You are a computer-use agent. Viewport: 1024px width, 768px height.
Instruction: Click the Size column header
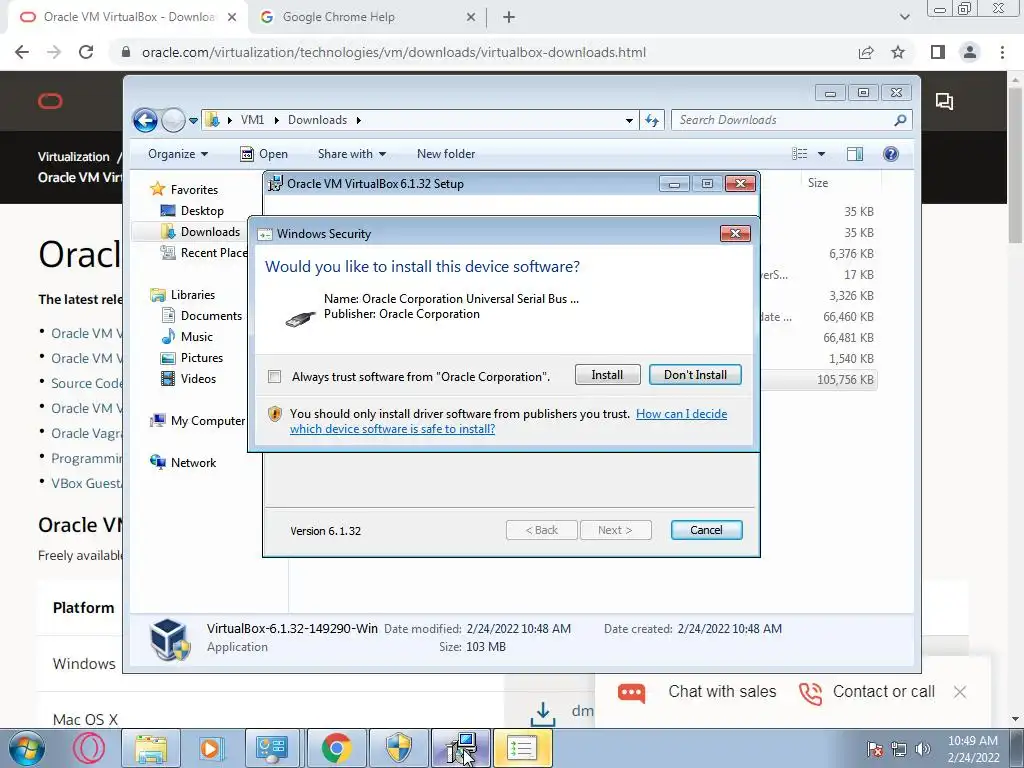point(818,183)
